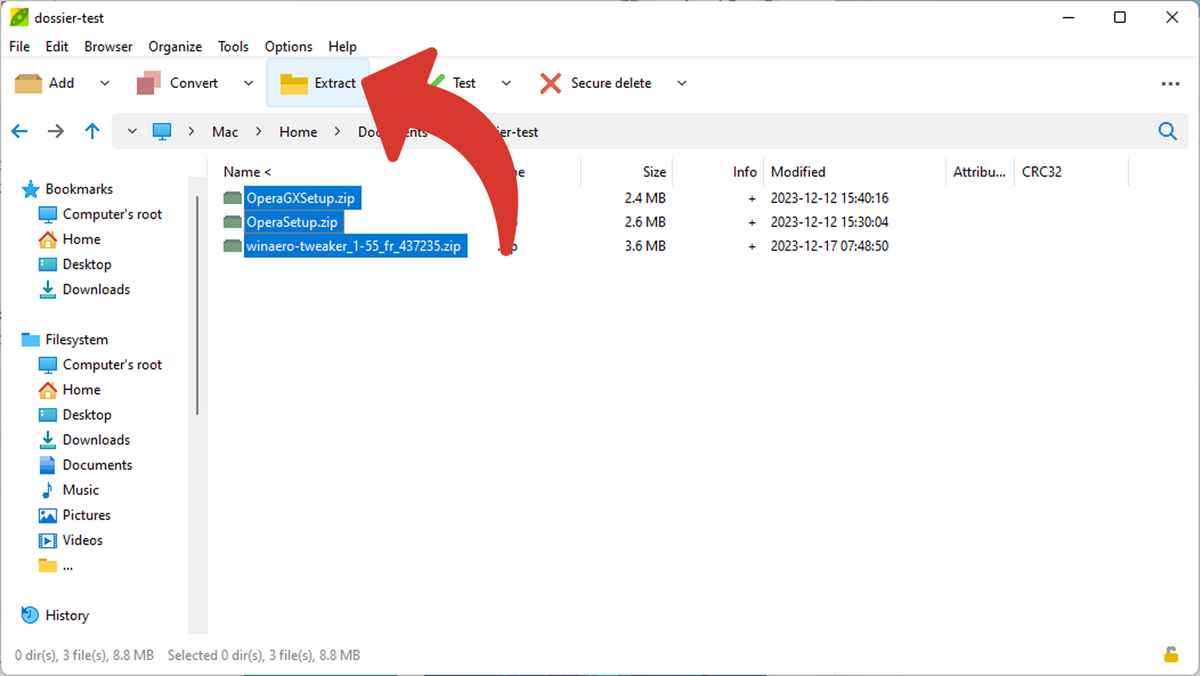Open the Options menu
The width and height of the screenshot is (1200, 676).
tap(288, 46)
